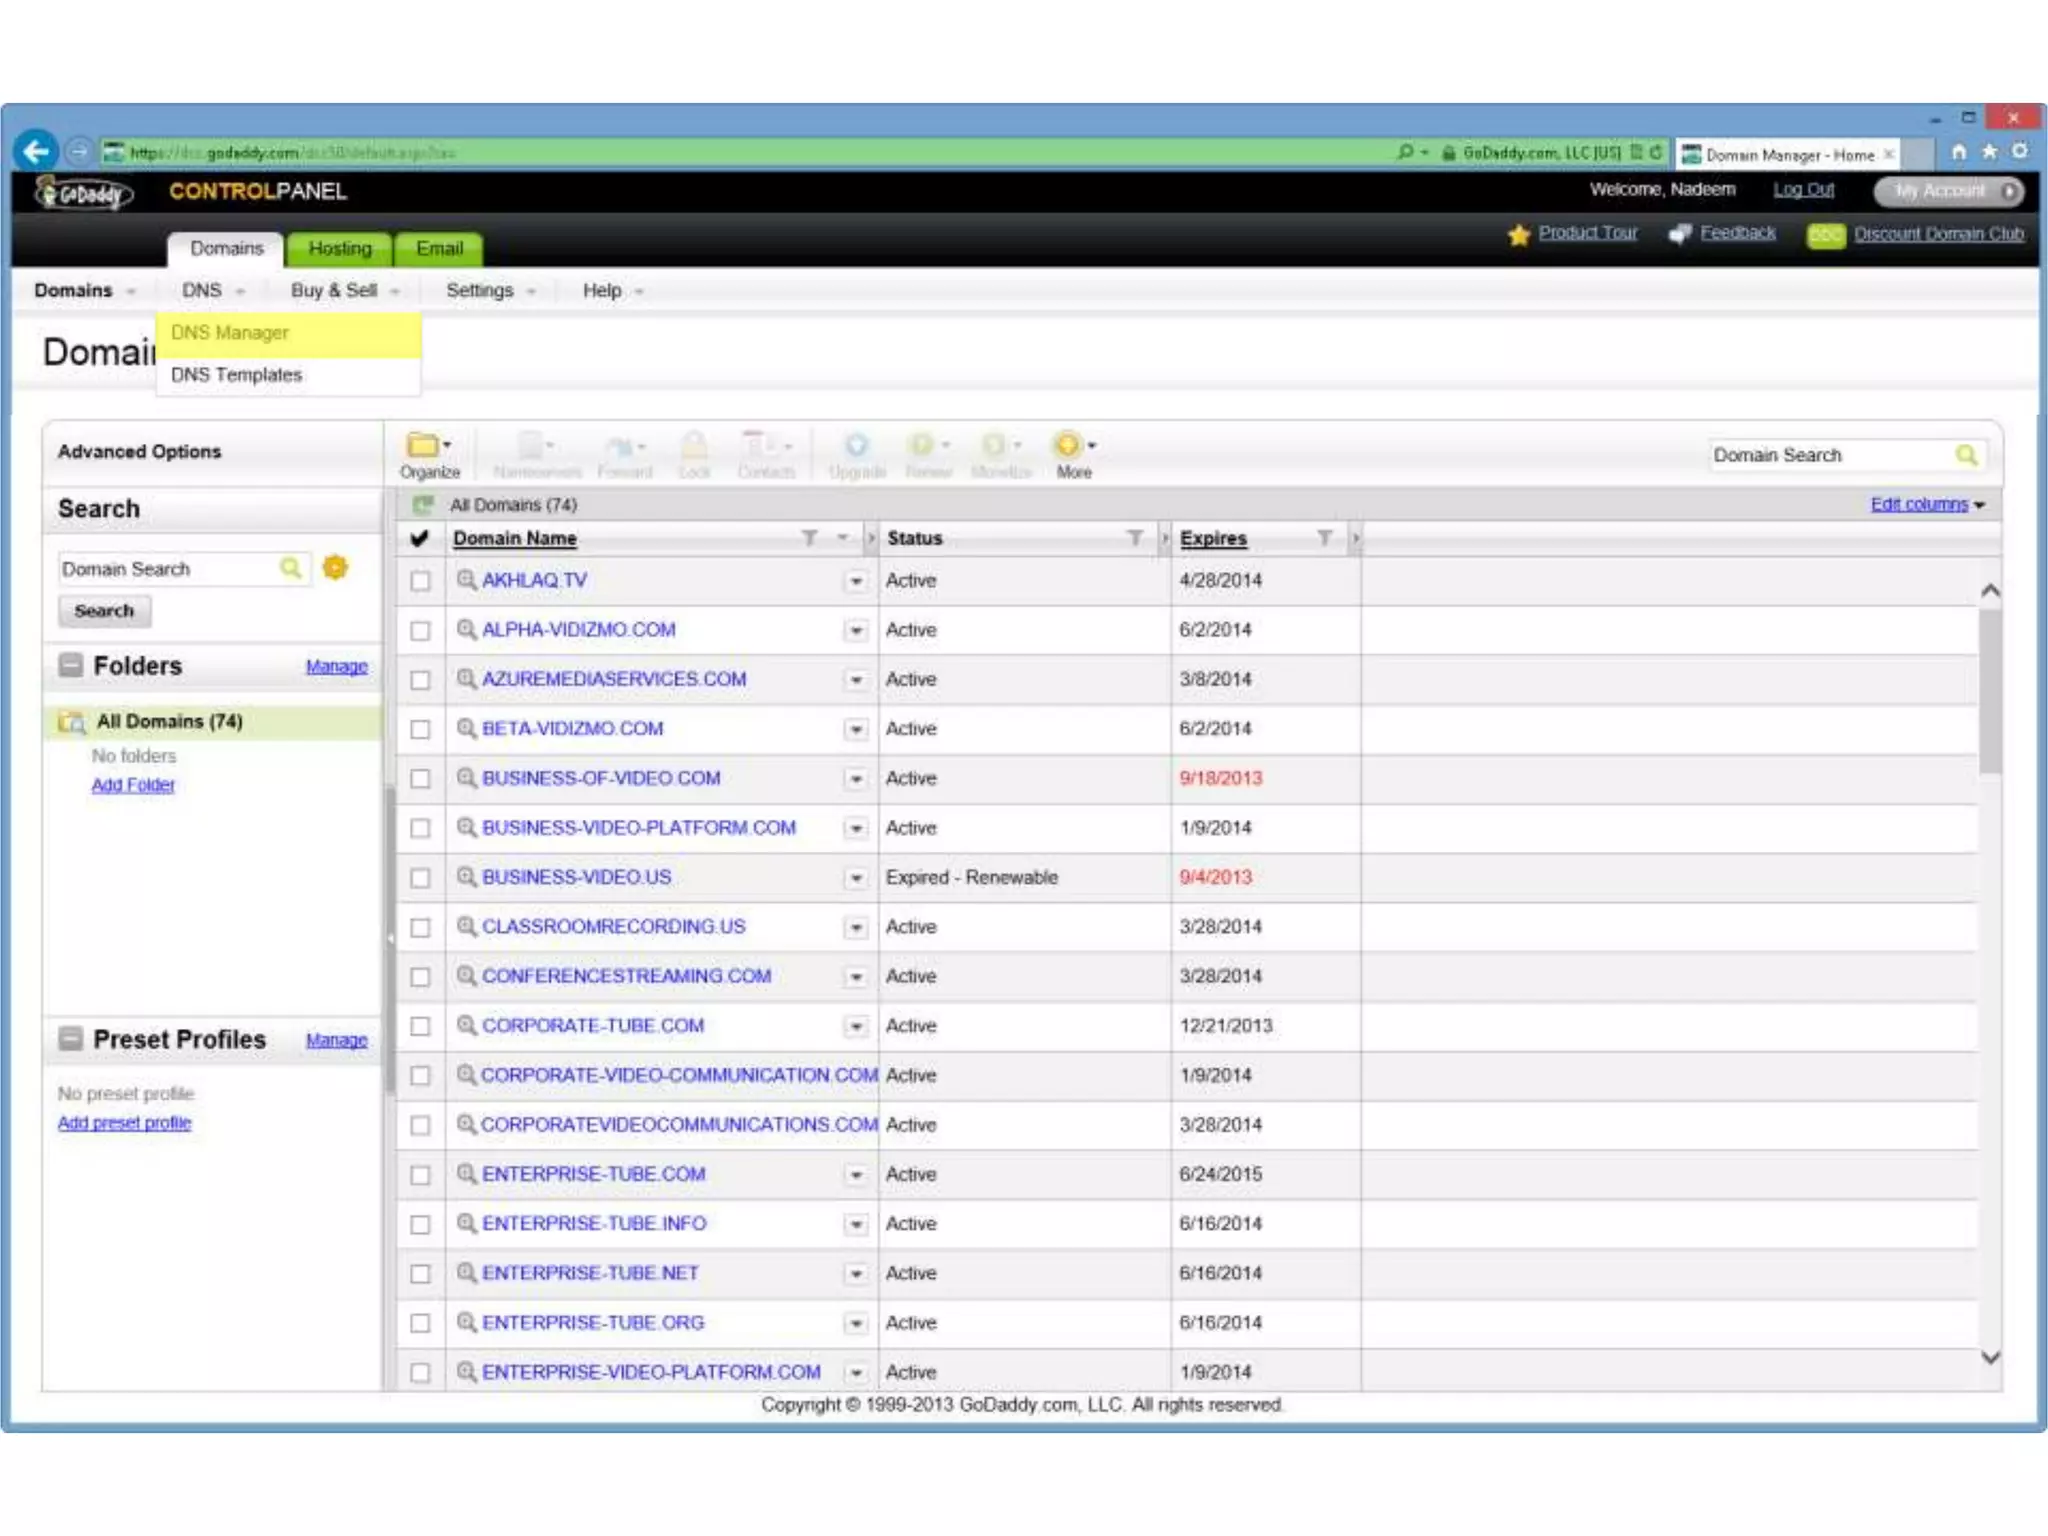
Task: Click browser back arrow button
Action: (x=37, y=152)
